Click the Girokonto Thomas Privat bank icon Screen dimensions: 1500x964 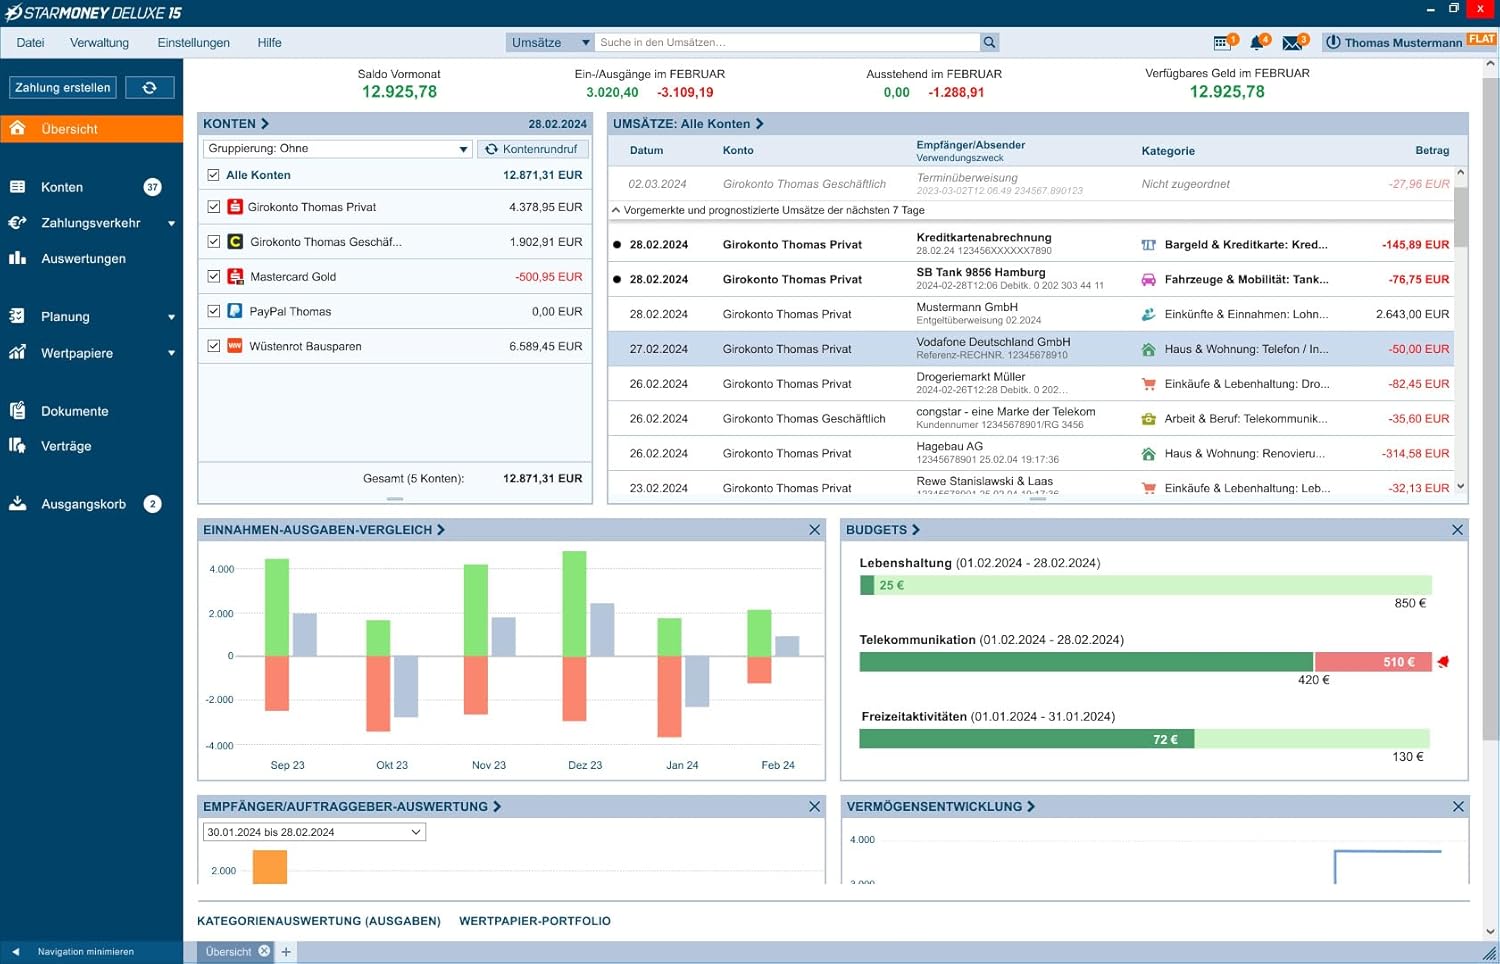tap(235, 207)
